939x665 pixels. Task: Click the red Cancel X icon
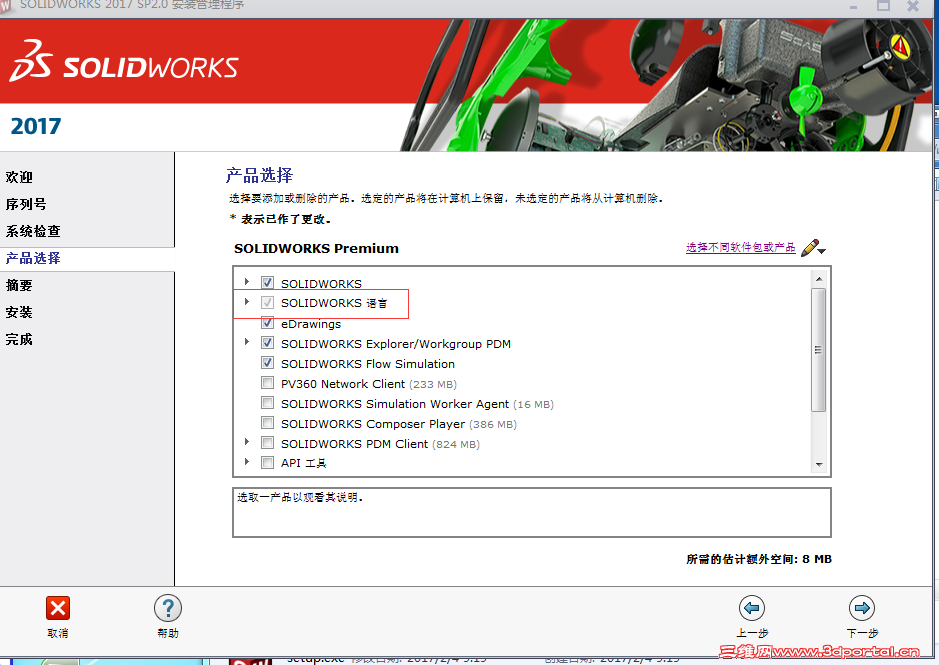[x=58, y=608]
